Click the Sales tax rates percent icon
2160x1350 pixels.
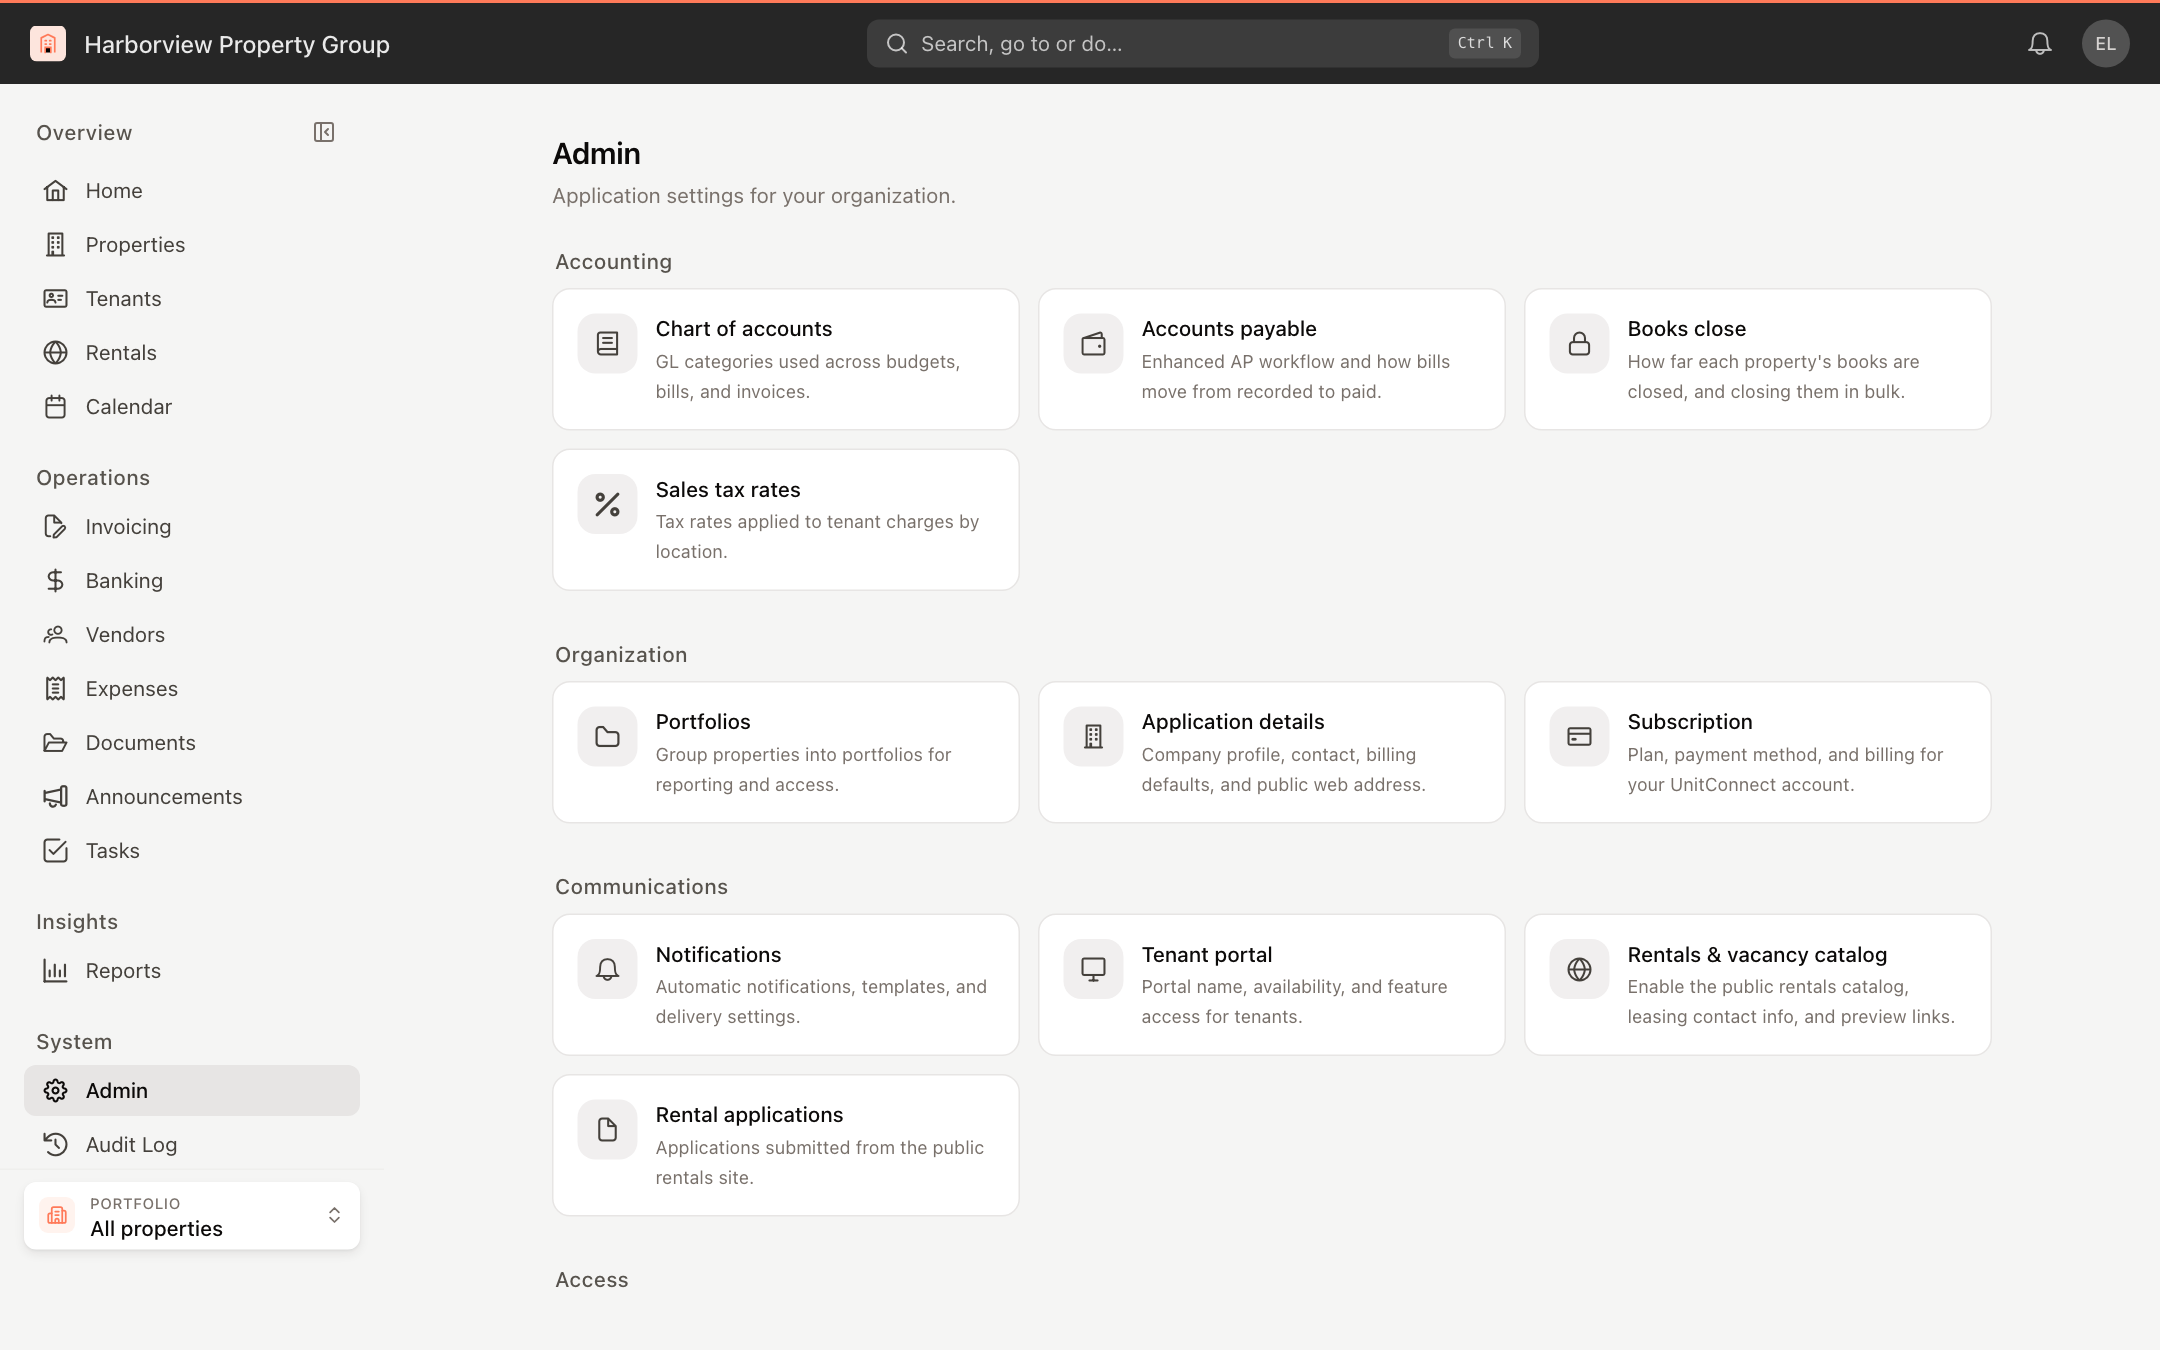coord(607,504)
